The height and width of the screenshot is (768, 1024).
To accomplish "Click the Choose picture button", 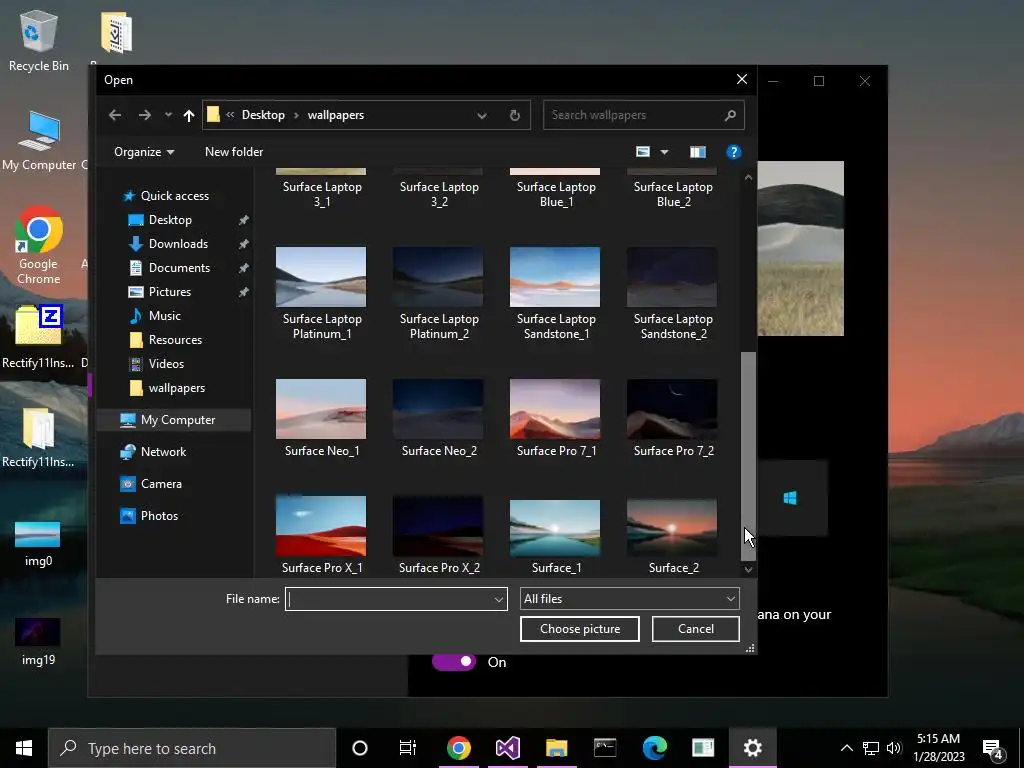I will pyautogui.click(x=580, y=629).
